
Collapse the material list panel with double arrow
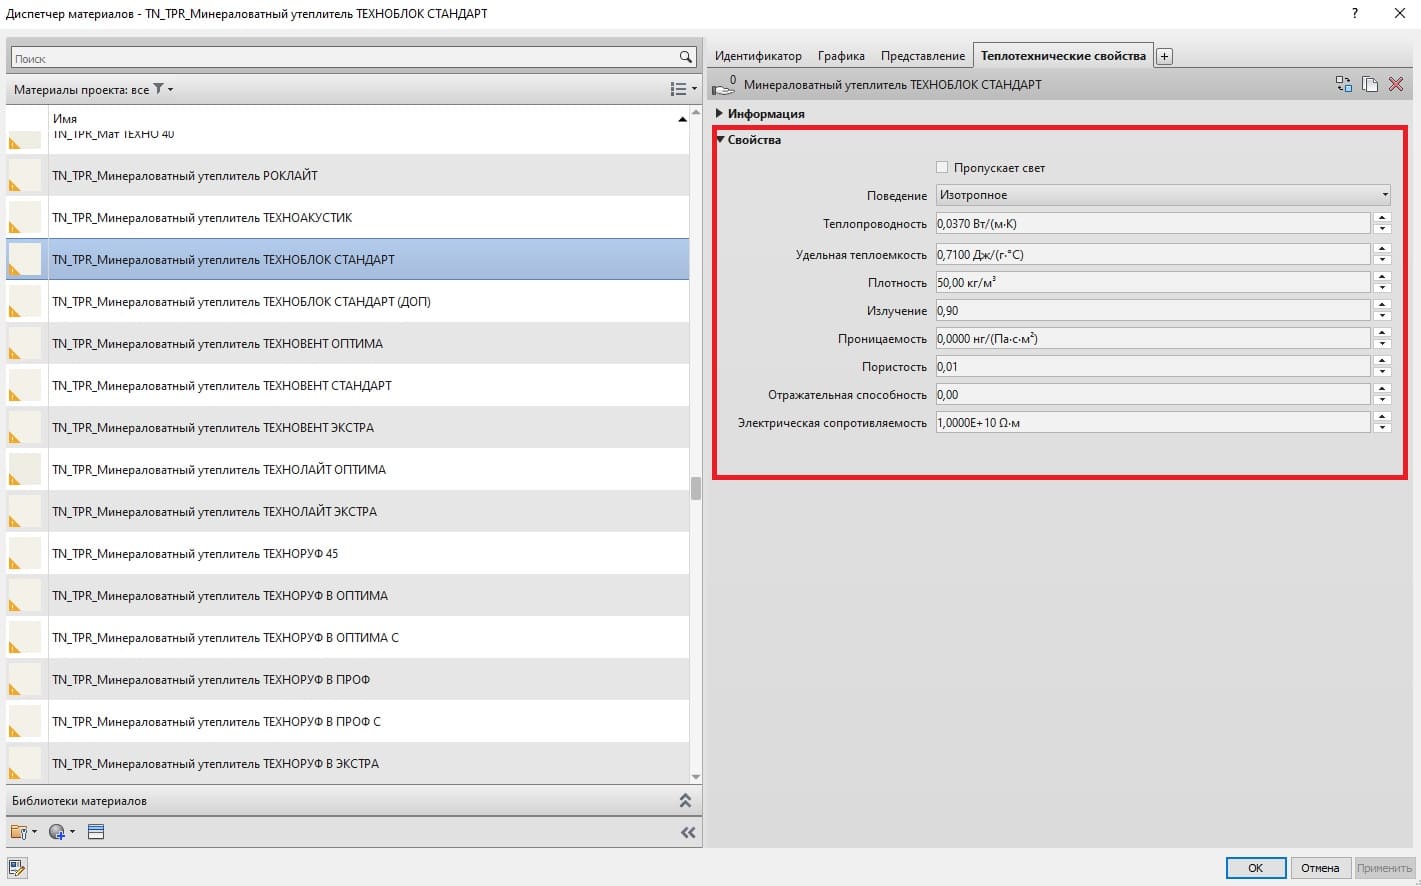point(688,832)
